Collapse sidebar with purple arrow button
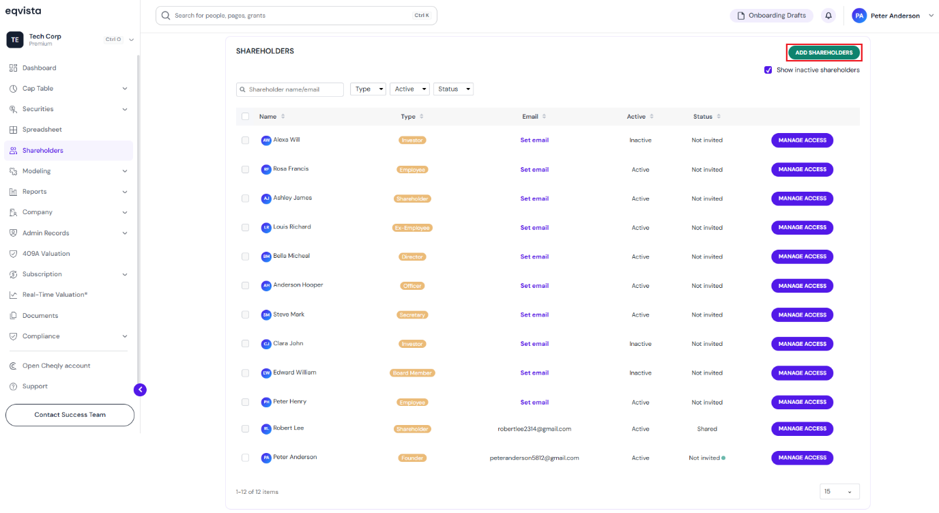Viewport: 939px width, 513px height. pos(140,390)
